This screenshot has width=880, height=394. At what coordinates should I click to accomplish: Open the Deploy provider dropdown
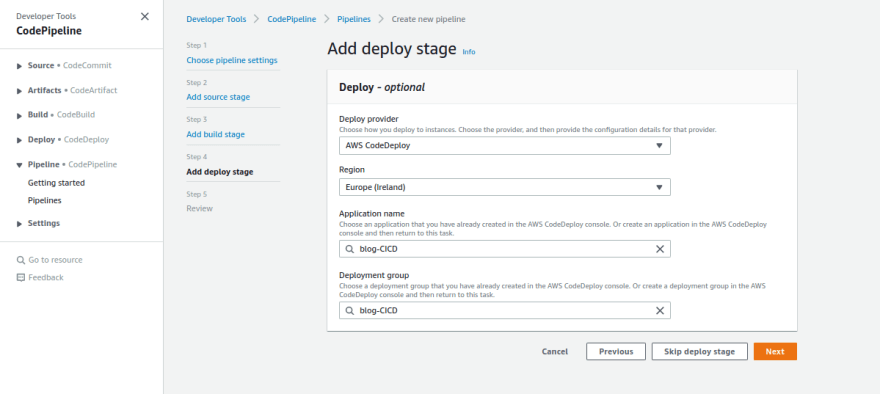pos(505,145)
